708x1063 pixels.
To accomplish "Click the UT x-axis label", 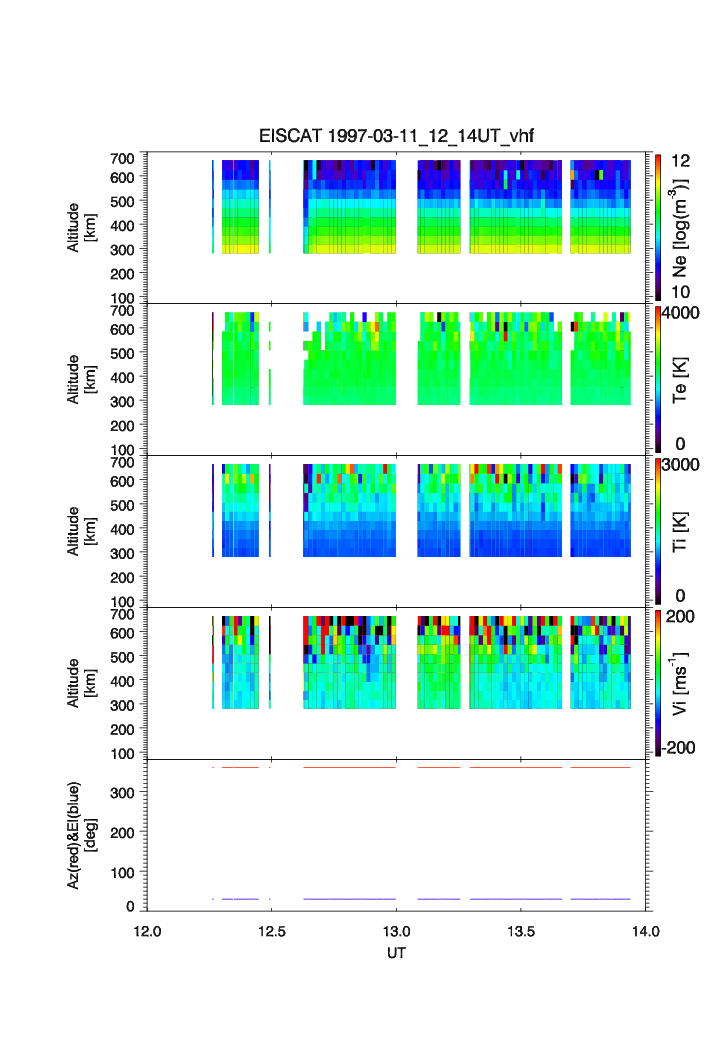I will (396, 953).
